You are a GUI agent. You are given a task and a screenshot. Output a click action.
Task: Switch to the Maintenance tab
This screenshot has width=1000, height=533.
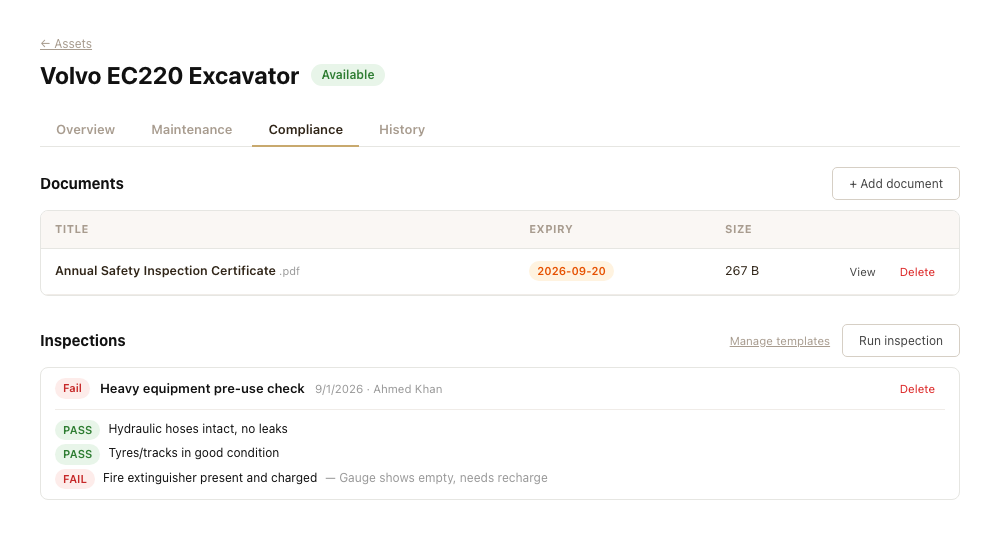tap(191, 129)
